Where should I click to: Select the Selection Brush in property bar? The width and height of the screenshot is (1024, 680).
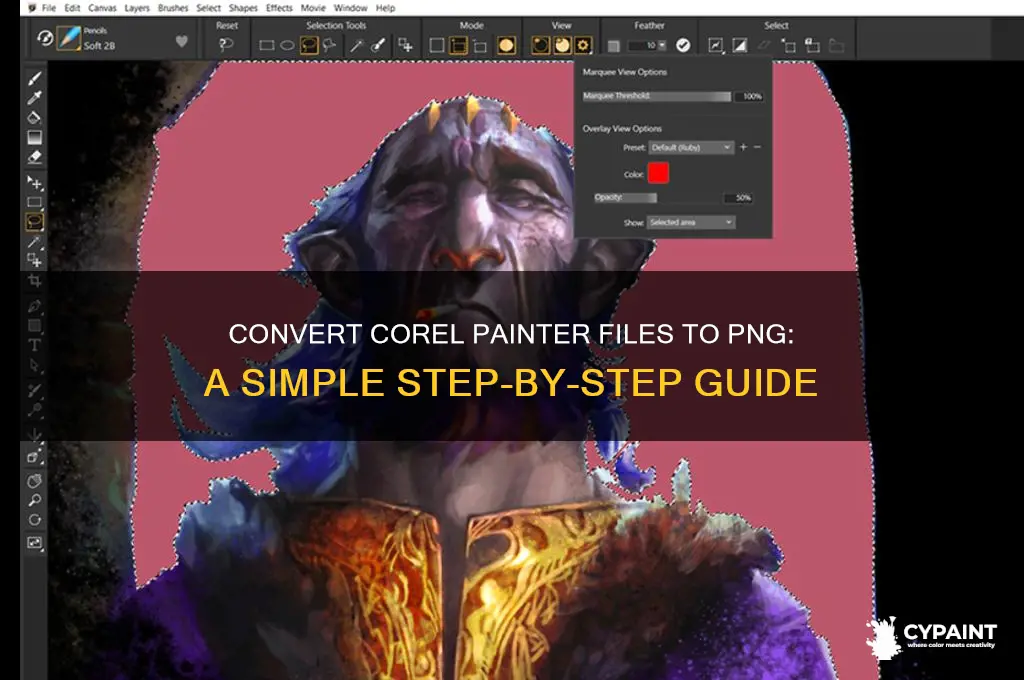377,45
